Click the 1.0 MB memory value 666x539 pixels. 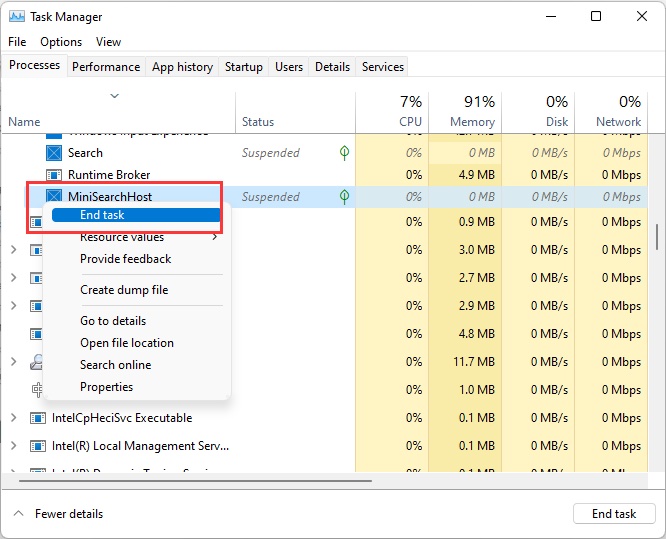click(x=477, y=390)
